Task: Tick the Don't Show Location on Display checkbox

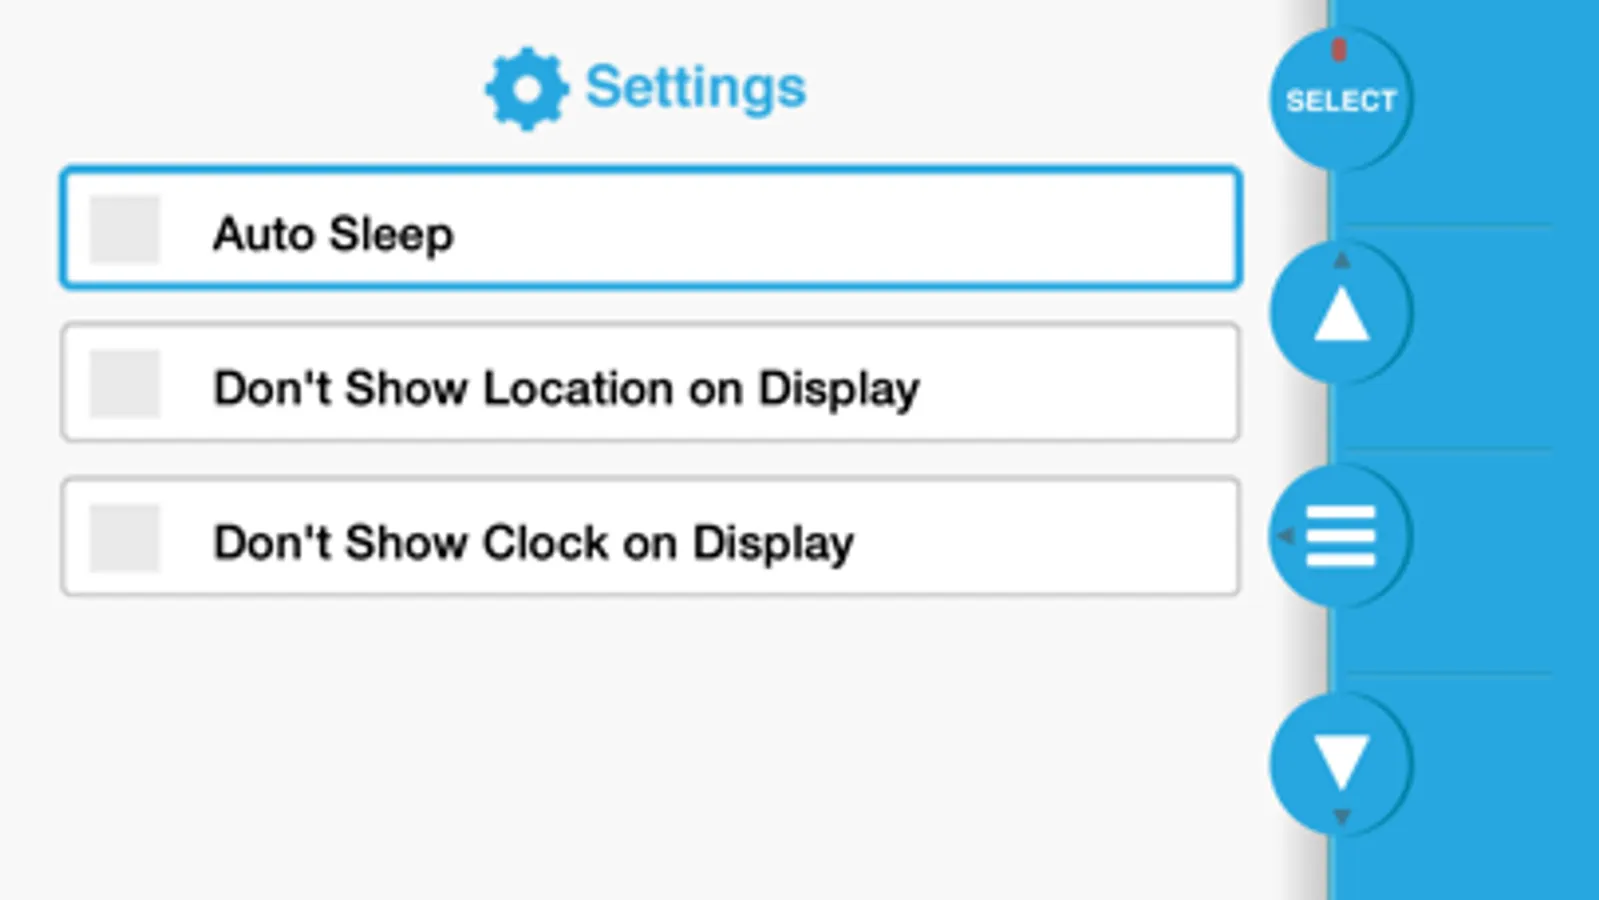Action: [x=125, y=383]
